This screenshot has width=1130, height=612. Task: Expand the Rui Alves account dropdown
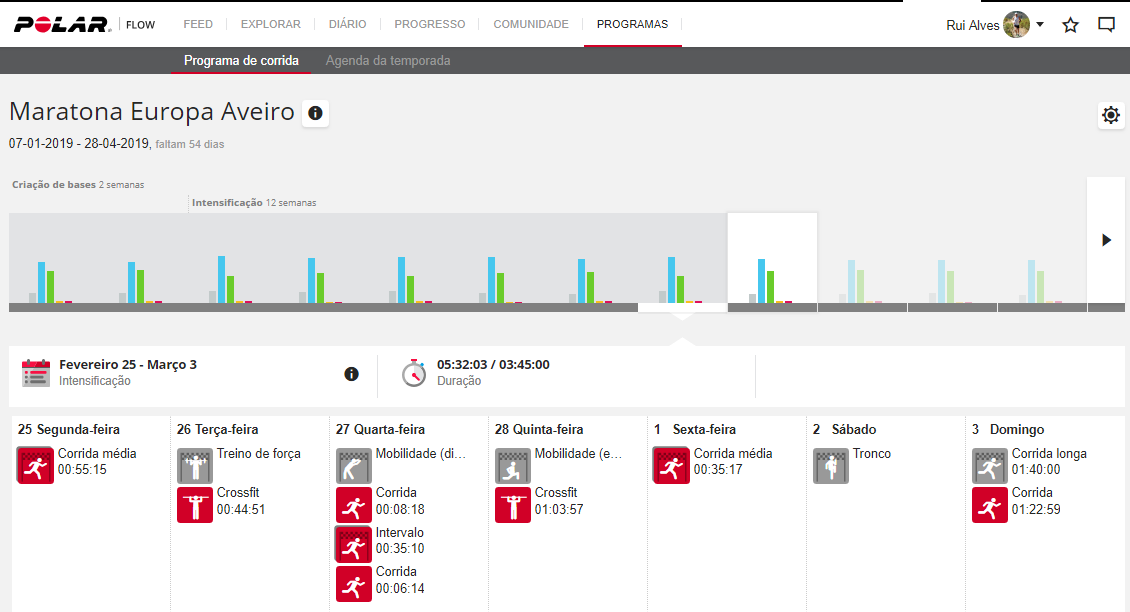[1040, 25]
